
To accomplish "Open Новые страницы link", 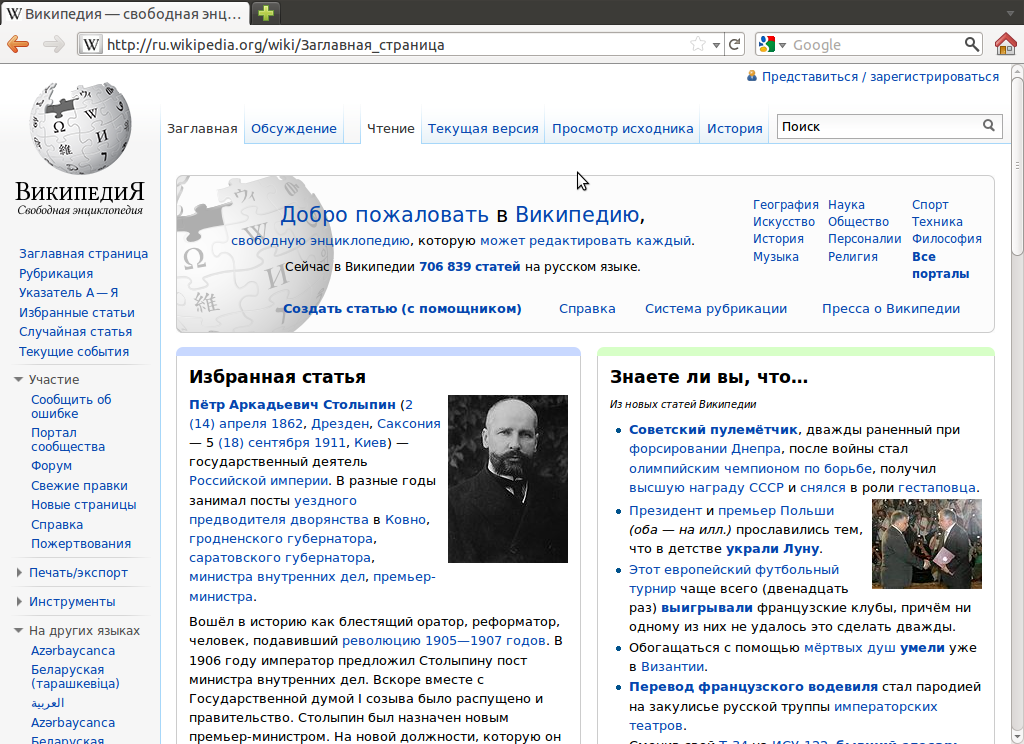I will (84, 505).
